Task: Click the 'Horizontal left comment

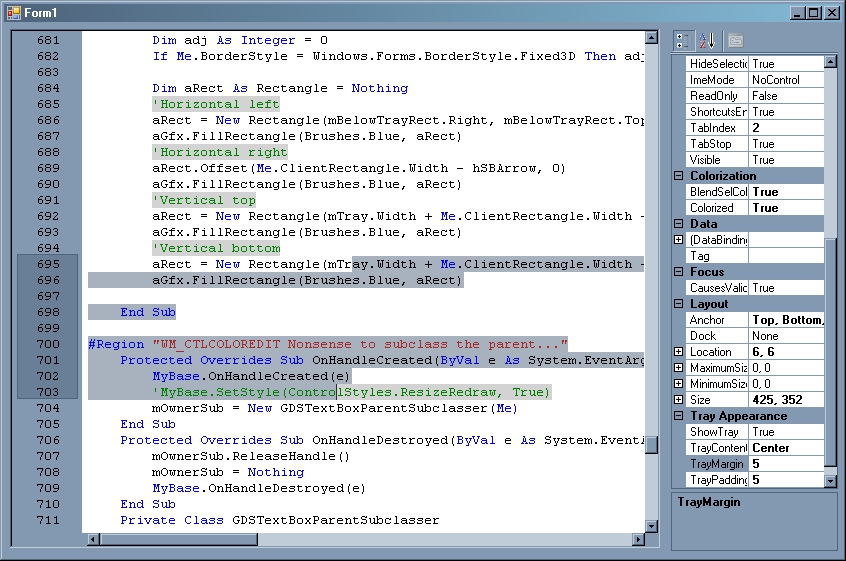Action: [x=216, y=104]
